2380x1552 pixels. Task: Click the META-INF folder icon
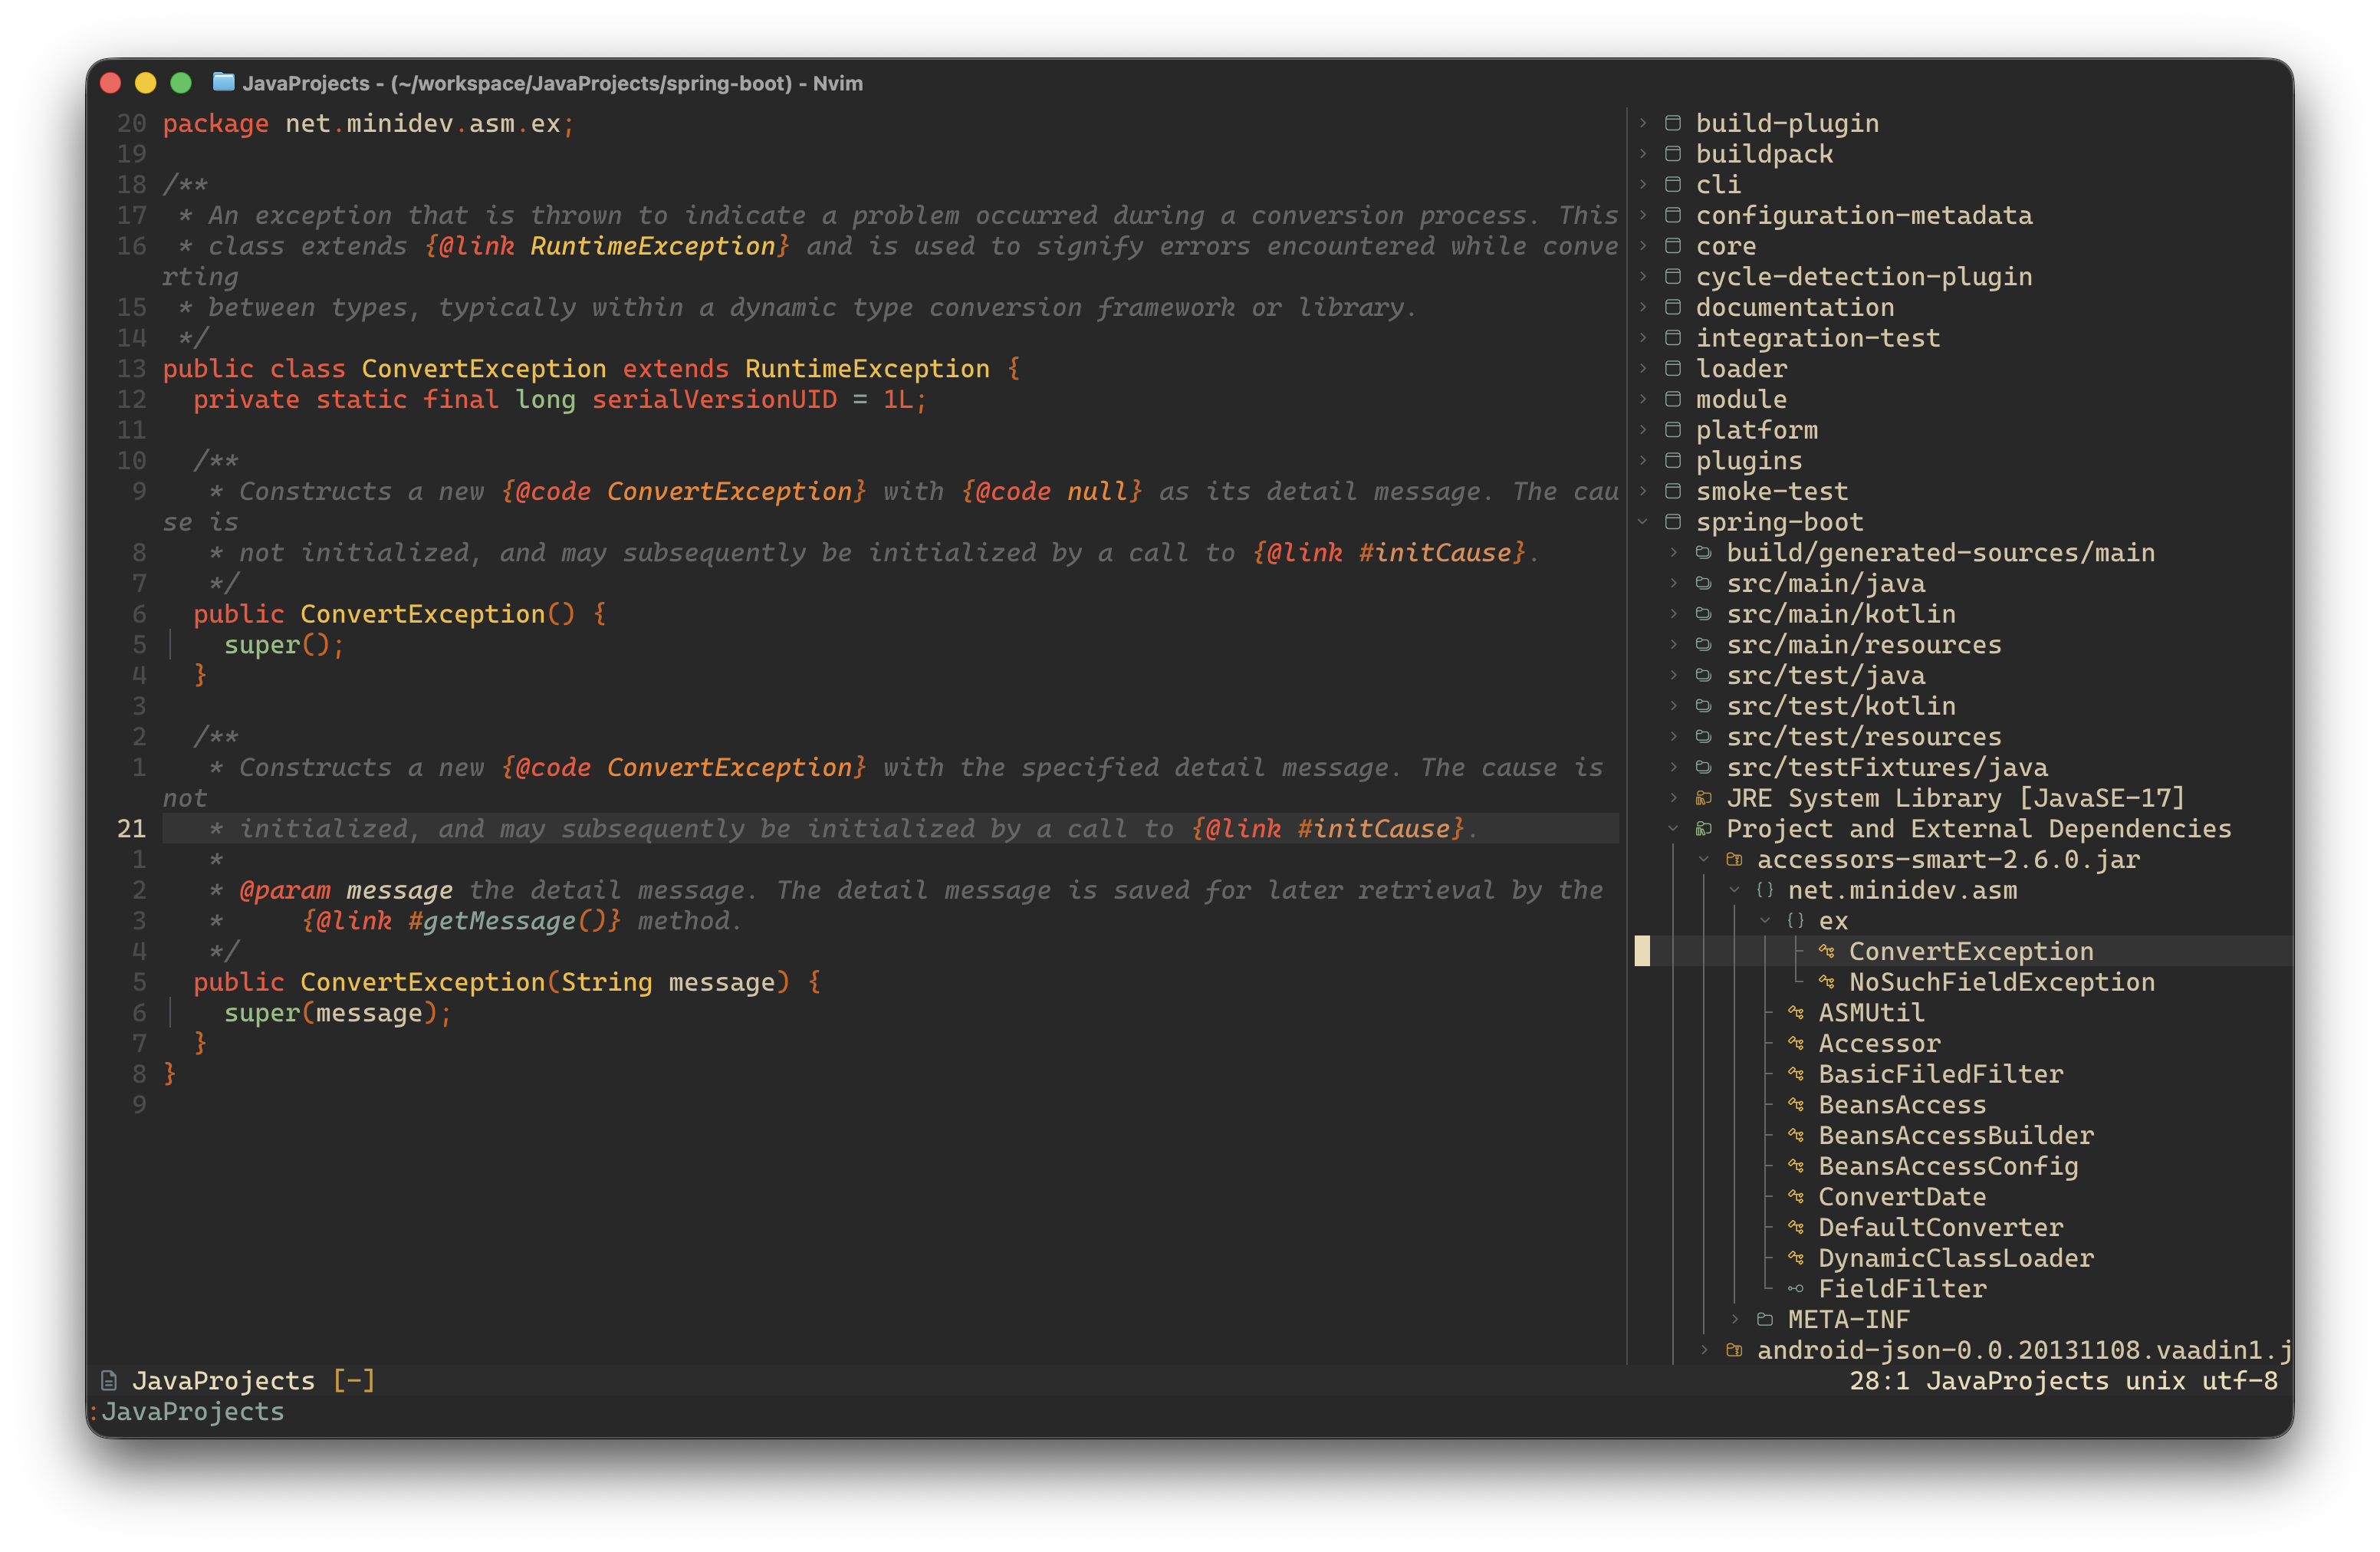[1765, 1319]
